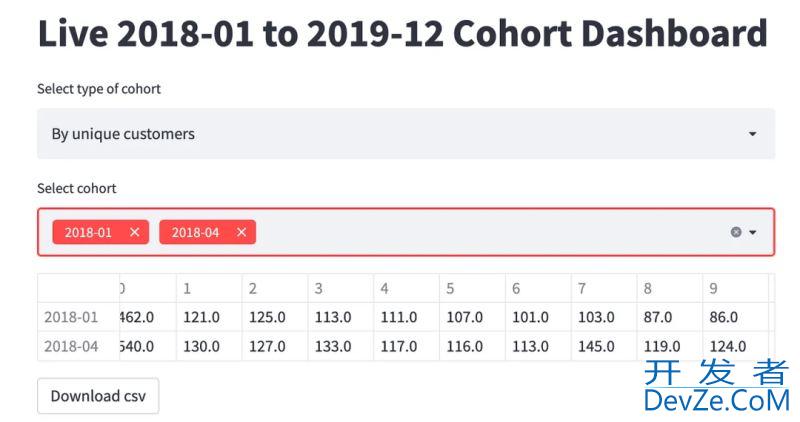Screen dimensions: 800x422
Task: Clear all selected cohorts icon
Action: [736, 232]
